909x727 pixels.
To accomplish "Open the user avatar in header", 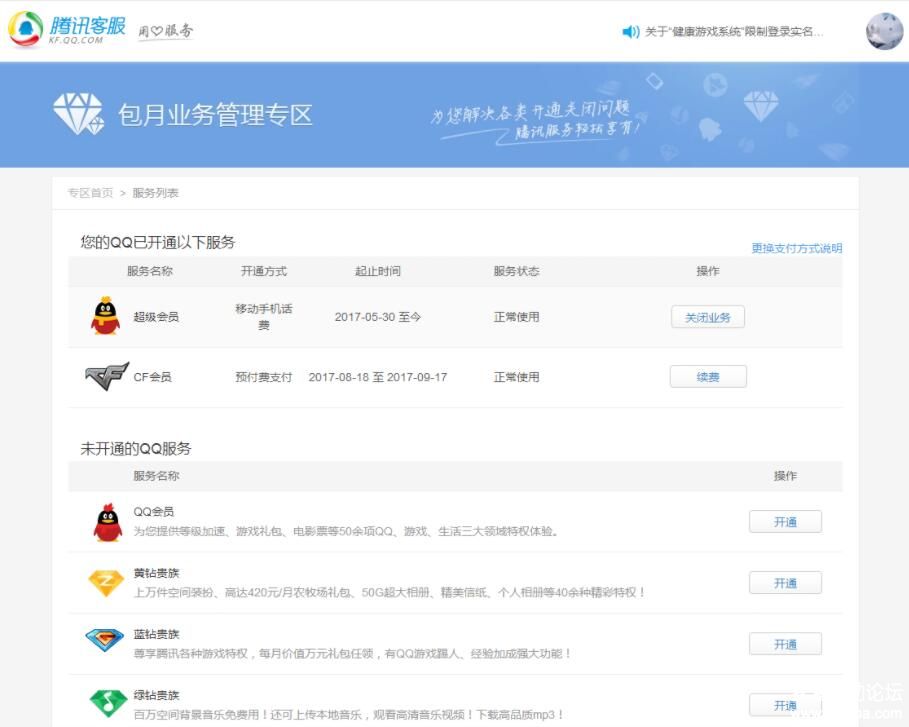I will 884,32.
